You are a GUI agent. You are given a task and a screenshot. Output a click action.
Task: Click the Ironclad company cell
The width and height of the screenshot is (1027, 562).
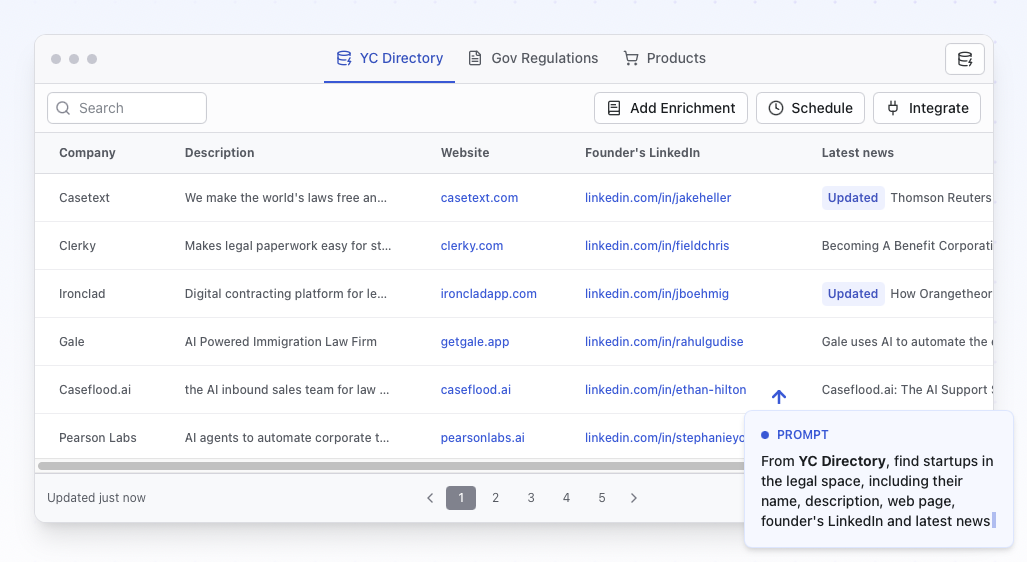tap(82, 293)
